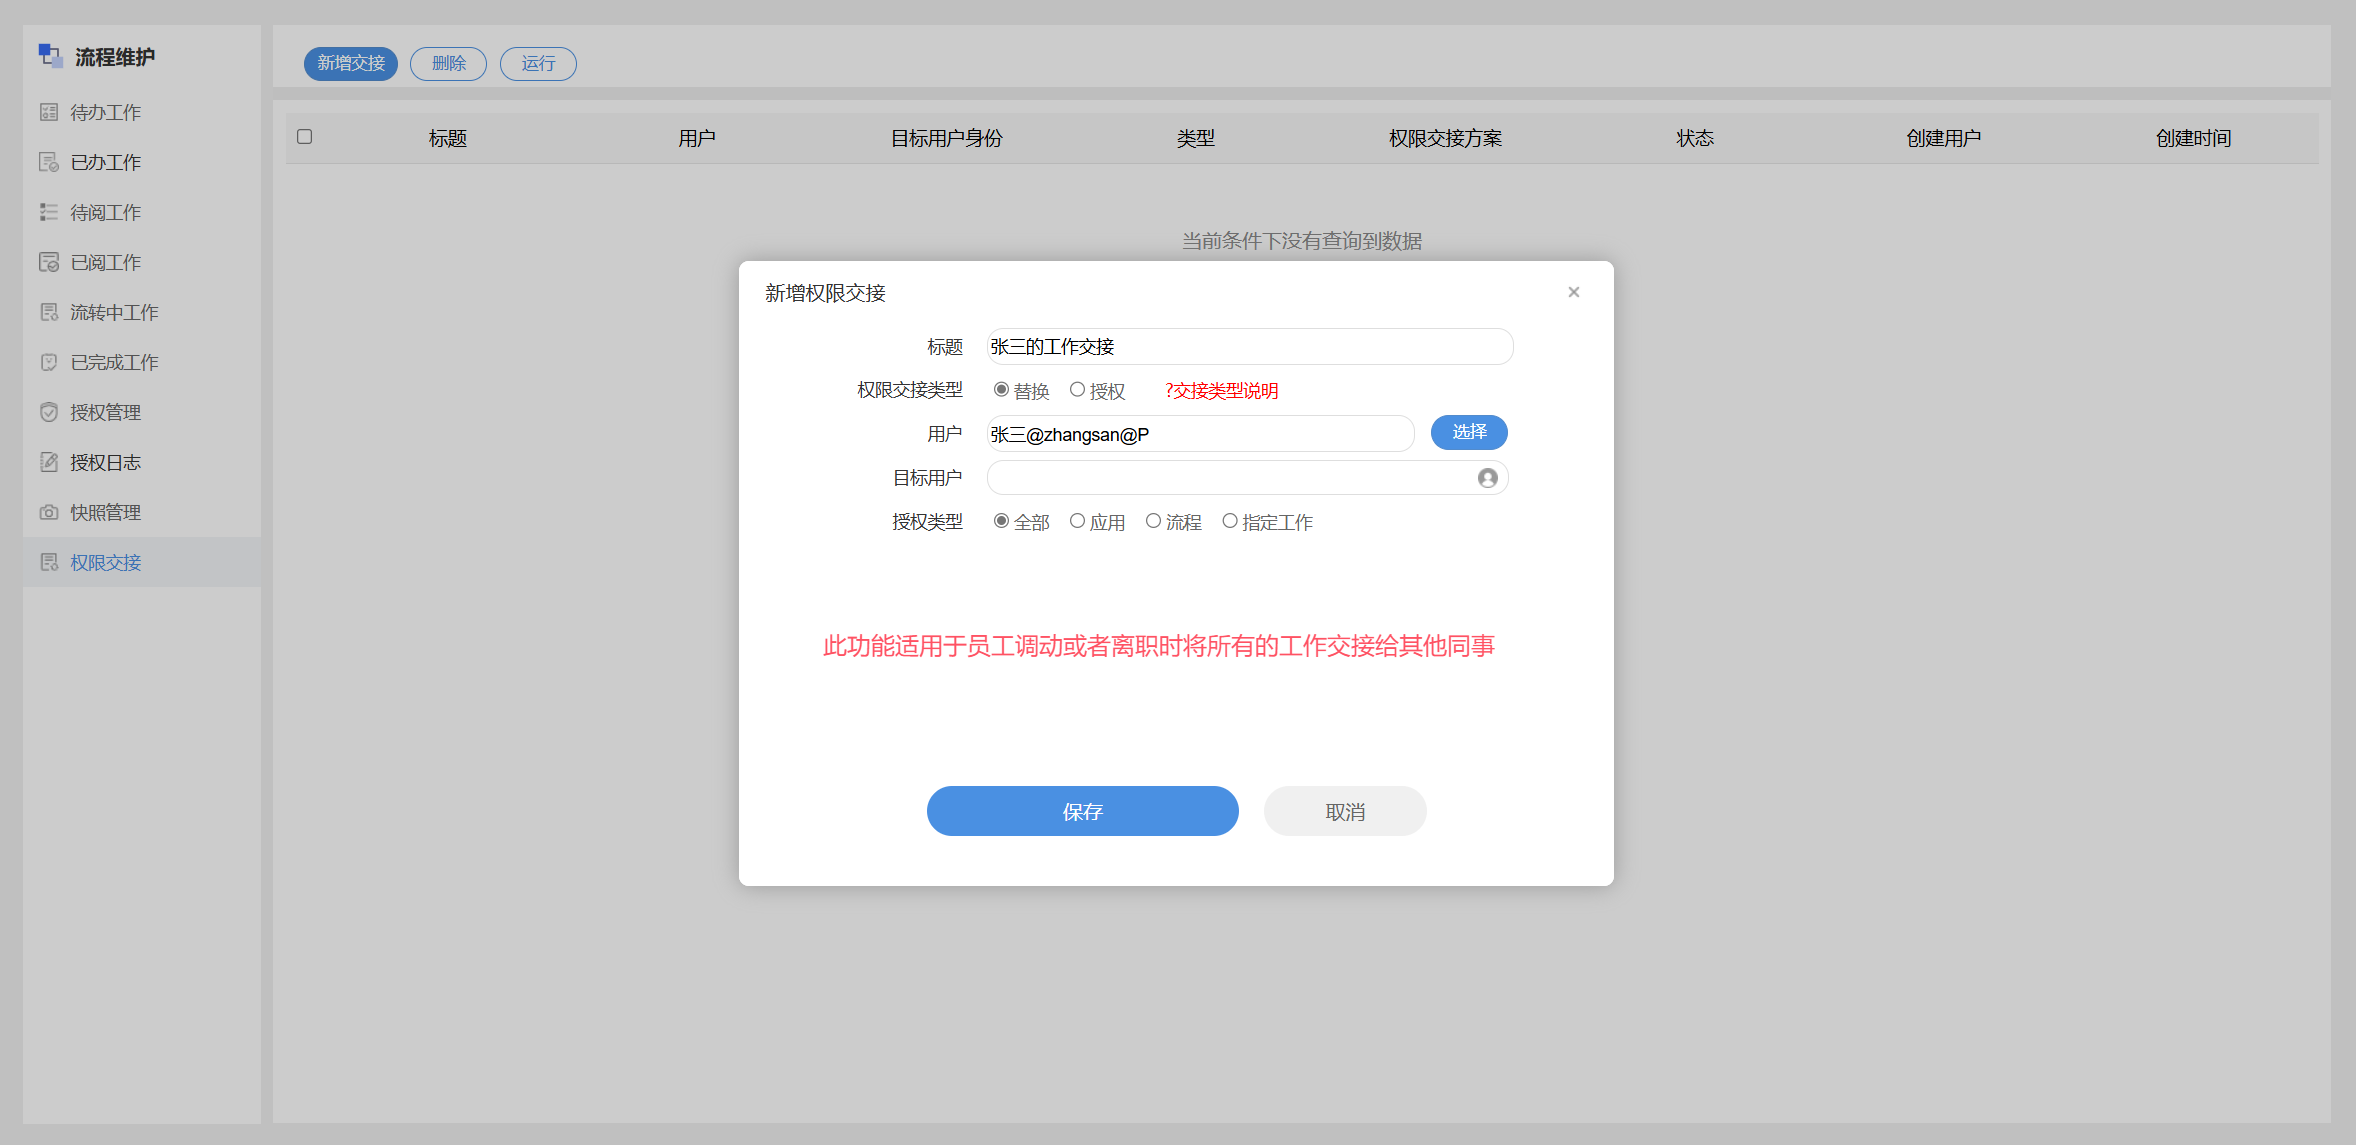Choose 指定工作 authorization type
This screenshot has height=1145, width=2356.
[x=1230, y=521]
